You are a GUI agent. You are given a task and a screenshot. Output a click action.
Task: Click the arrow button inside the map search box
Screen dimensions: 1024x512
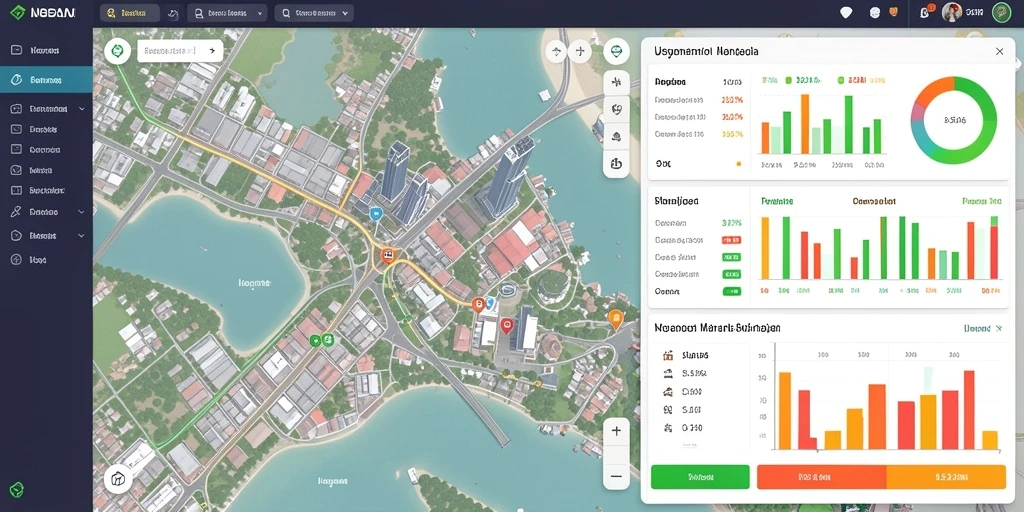pyautogui.click(x=212, y=50)
